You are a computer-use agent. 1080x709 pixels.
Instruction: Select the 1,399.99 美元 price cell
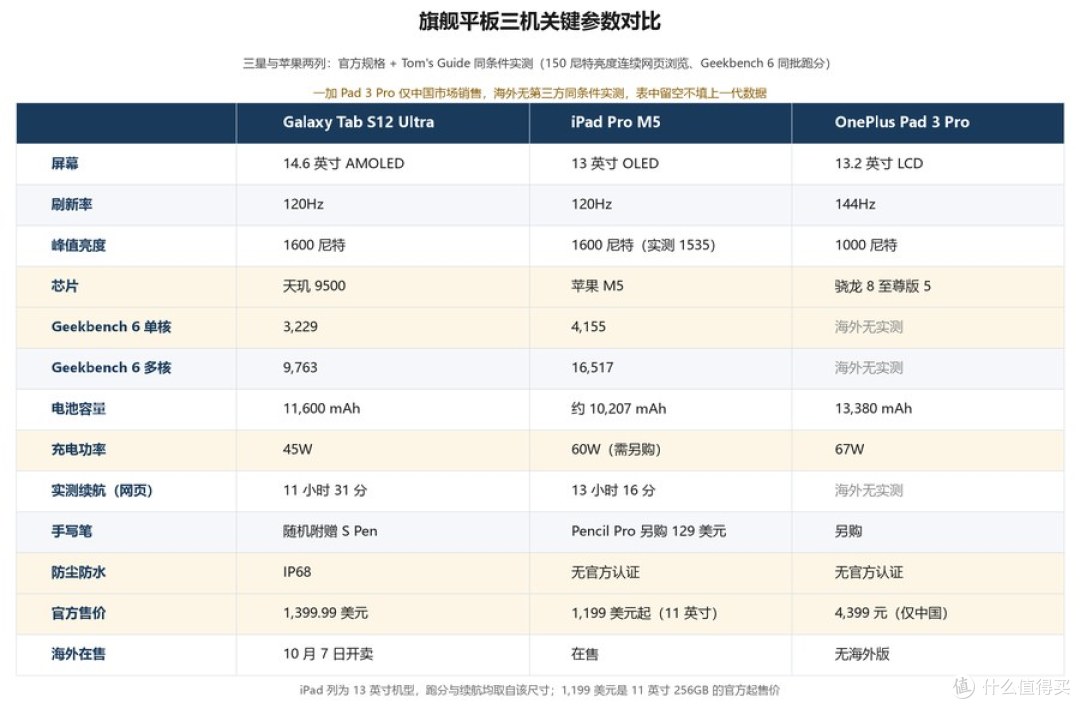325,613
